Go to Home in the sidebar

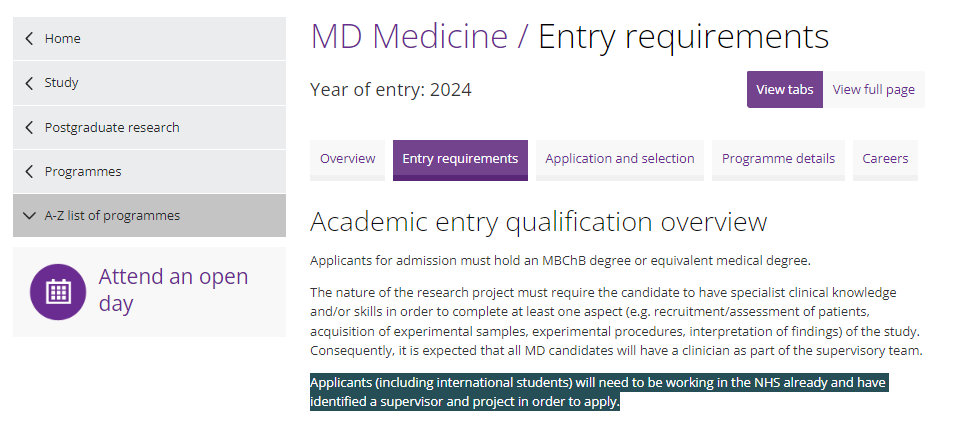click(x=62, y=38)
